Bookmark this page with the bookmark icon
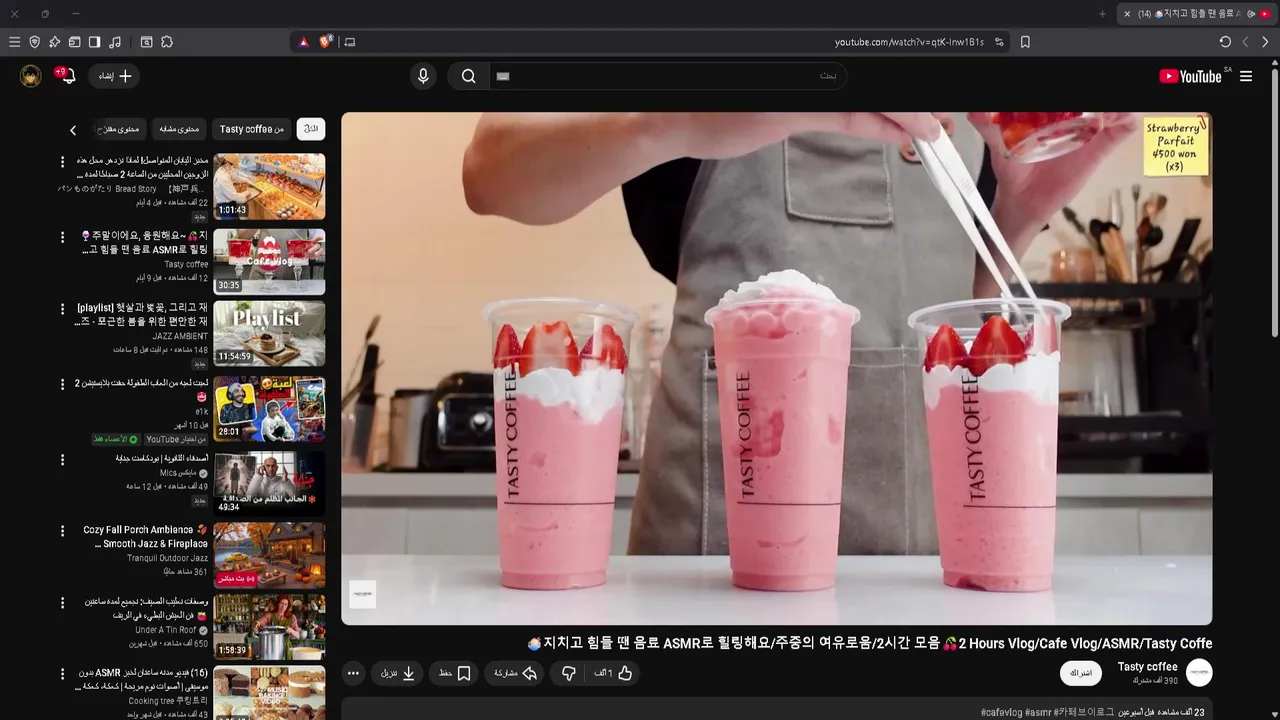The image size is (1280, 720). 1025,42
